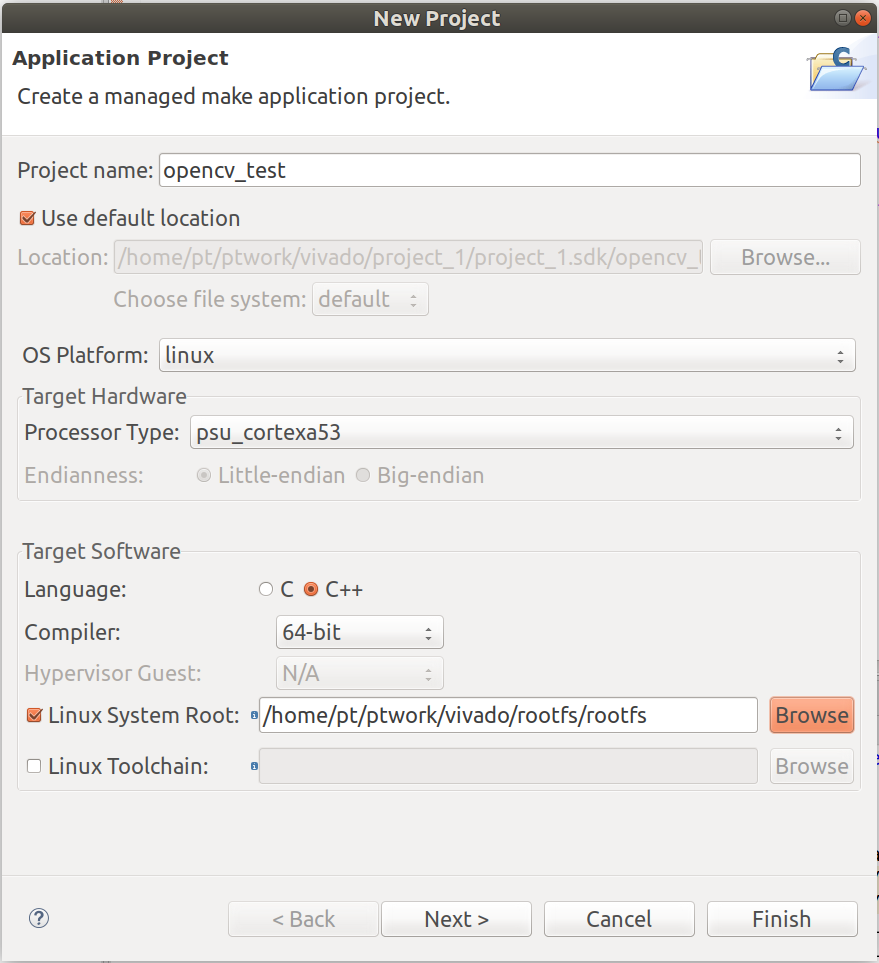The image size is (879, 963).
Task: Select the C++ language radio button
Action: pyautogui.click(x=311, y=589)
